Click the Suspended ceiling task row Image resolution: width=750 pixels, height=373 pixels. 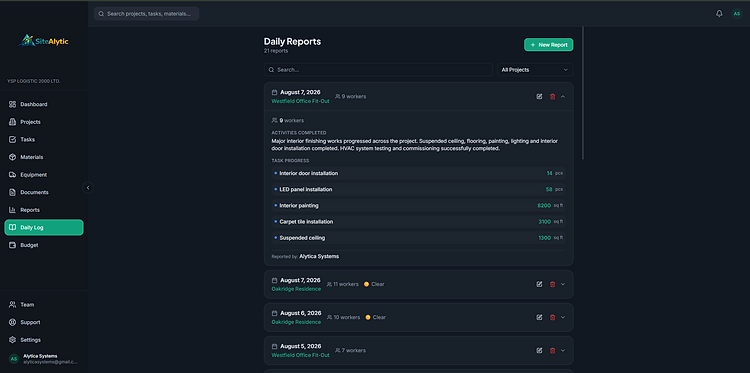point(419,238)
